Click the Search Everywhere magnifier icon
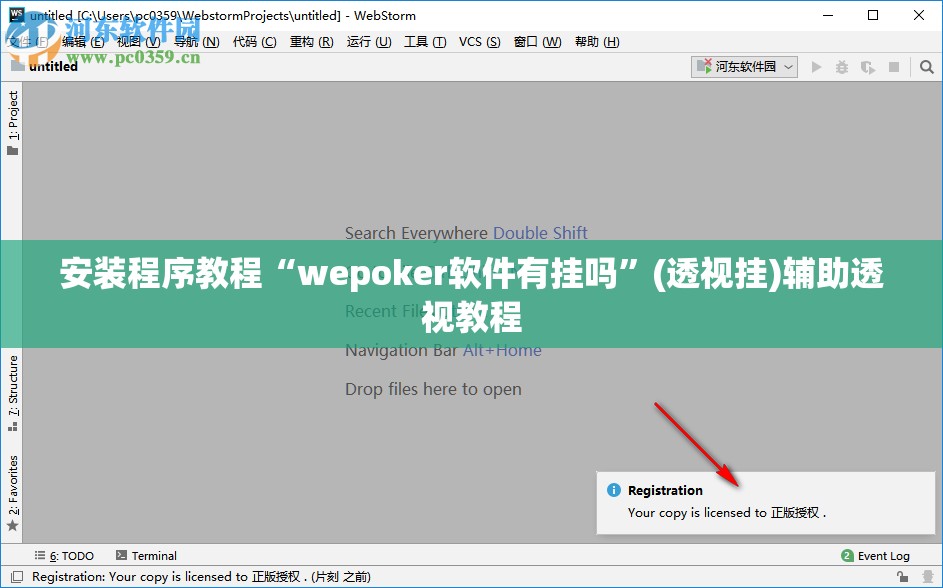This screenshot has width=943, height=588. click(927, 67)
